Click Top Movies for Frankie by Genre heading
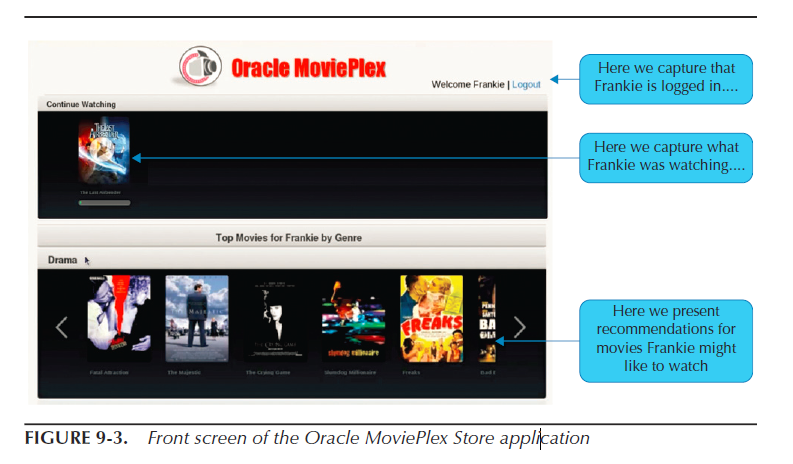793x464 pixels. 289,238
